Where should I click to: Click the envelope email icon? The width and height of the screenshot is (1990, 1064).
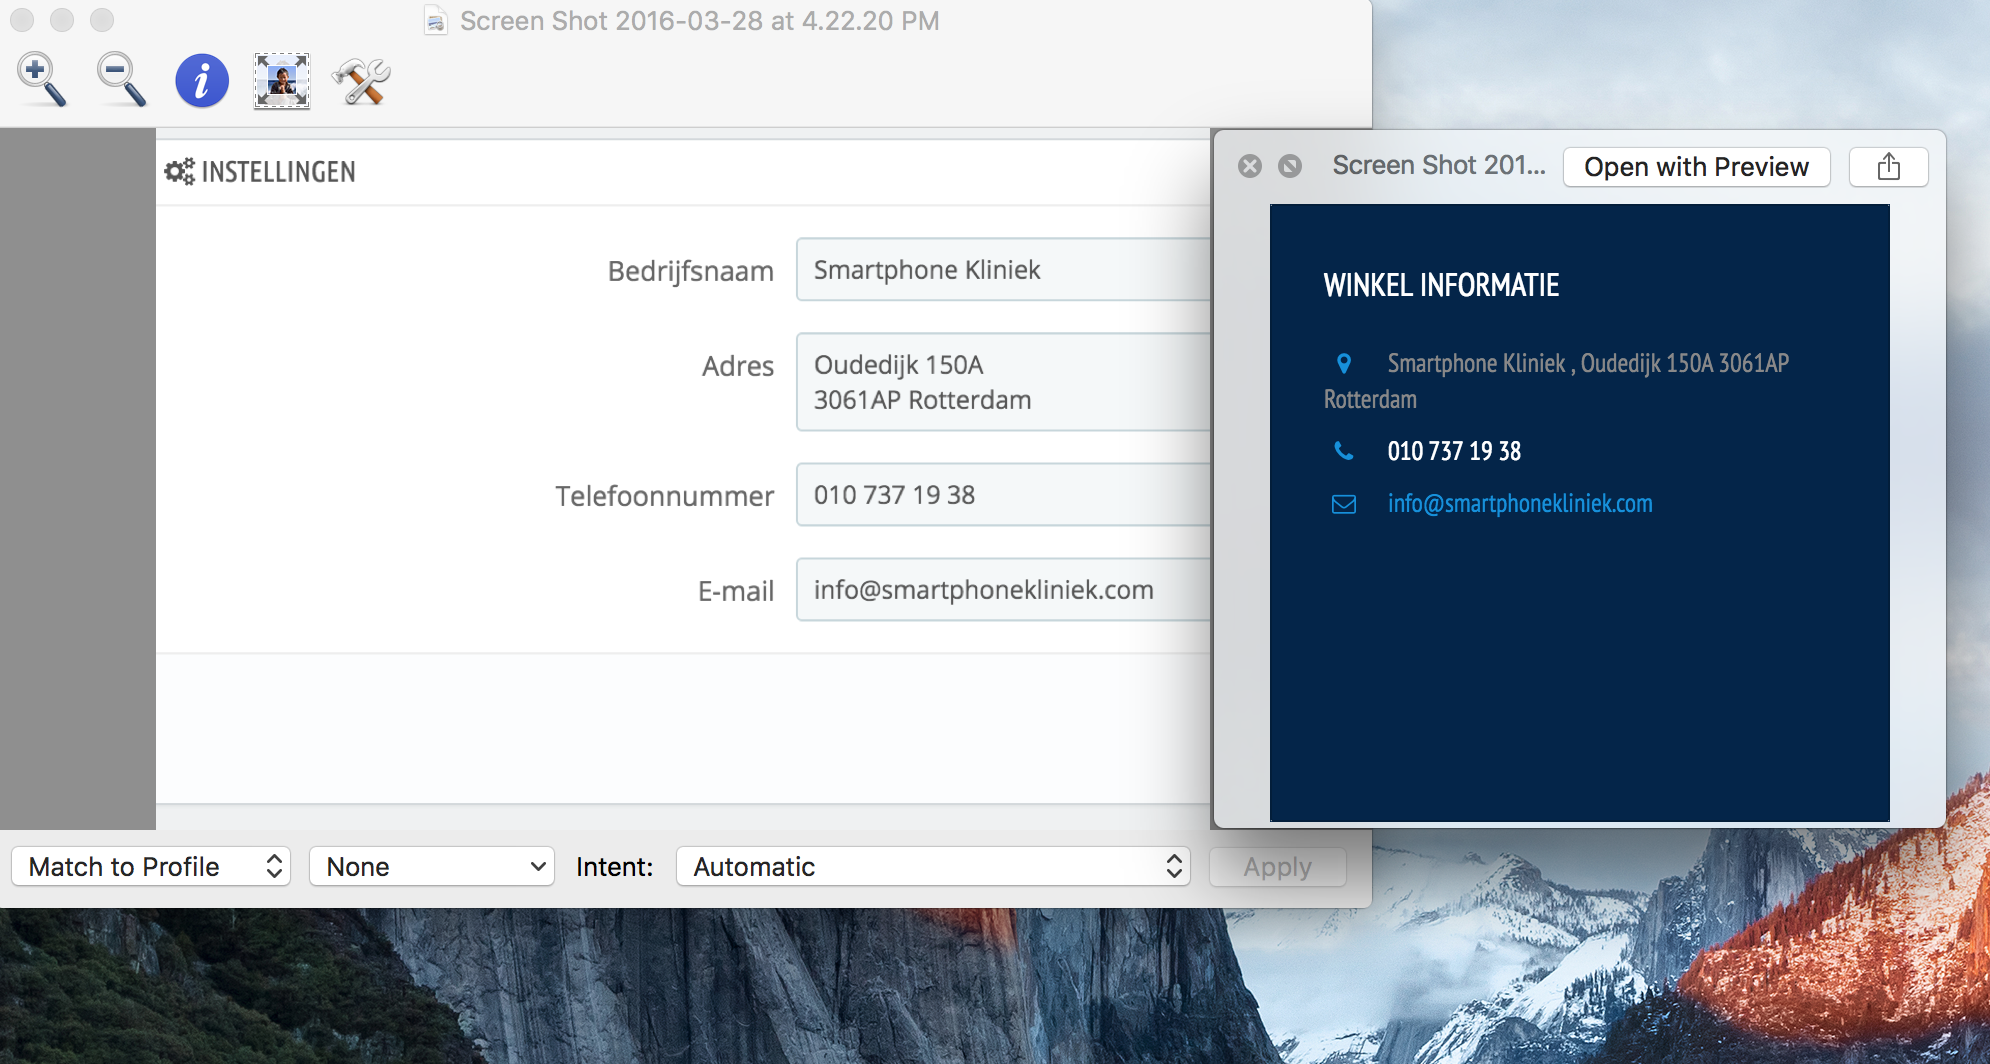click(x=1344, y=504)
